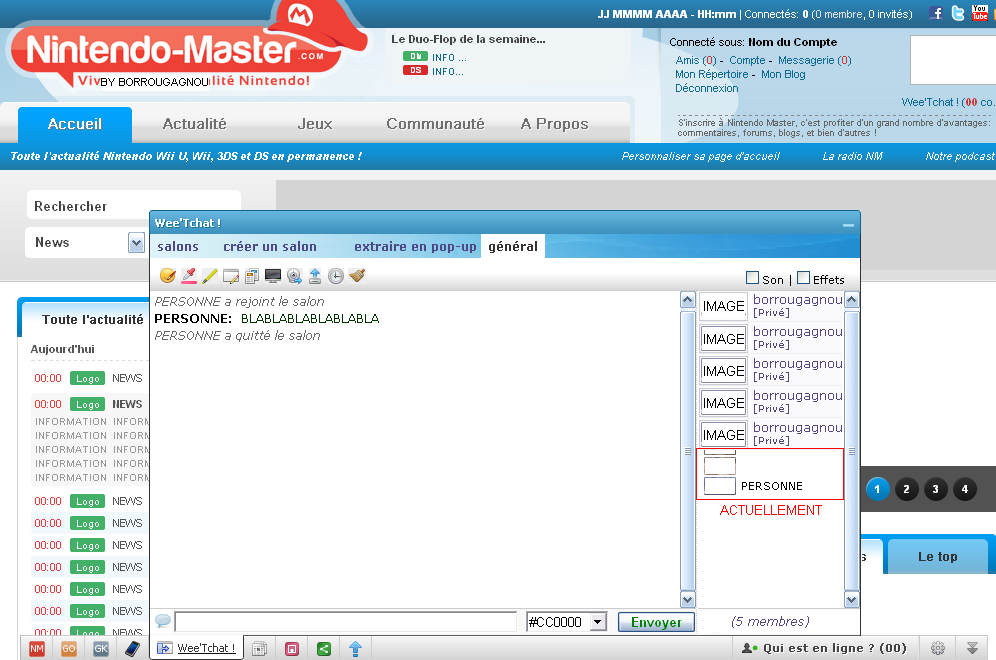The width and height of the screenshot is (996, 660).
Task: Click in the chat message input field
Action: 346,622
